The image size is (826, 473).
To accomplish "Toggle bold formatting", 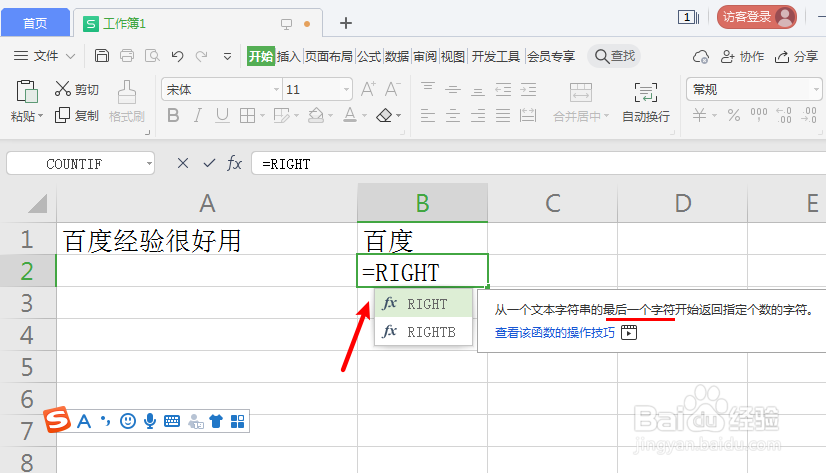I will tap(173, 115).
